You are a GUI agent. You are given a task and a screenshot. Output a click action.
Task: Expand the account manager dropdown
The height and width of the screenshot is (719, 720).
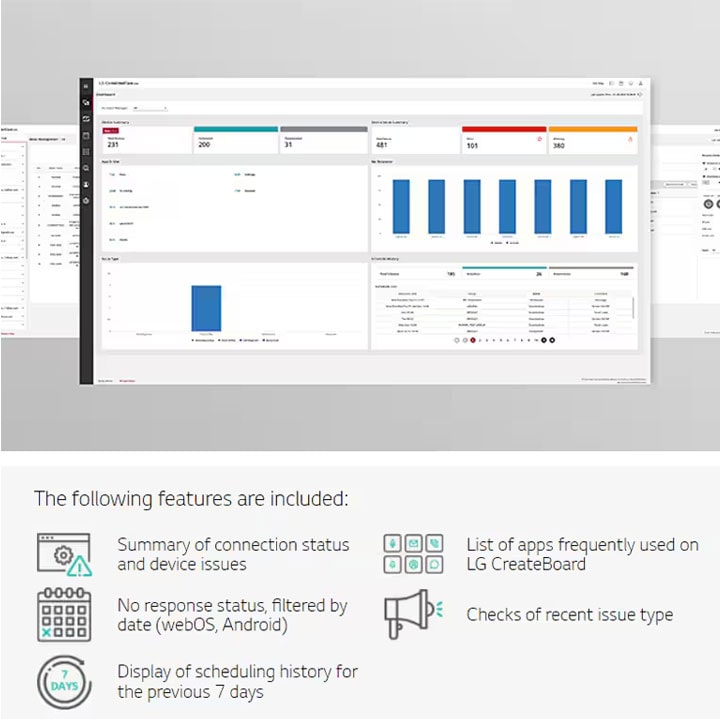click(x=150, y=108)
